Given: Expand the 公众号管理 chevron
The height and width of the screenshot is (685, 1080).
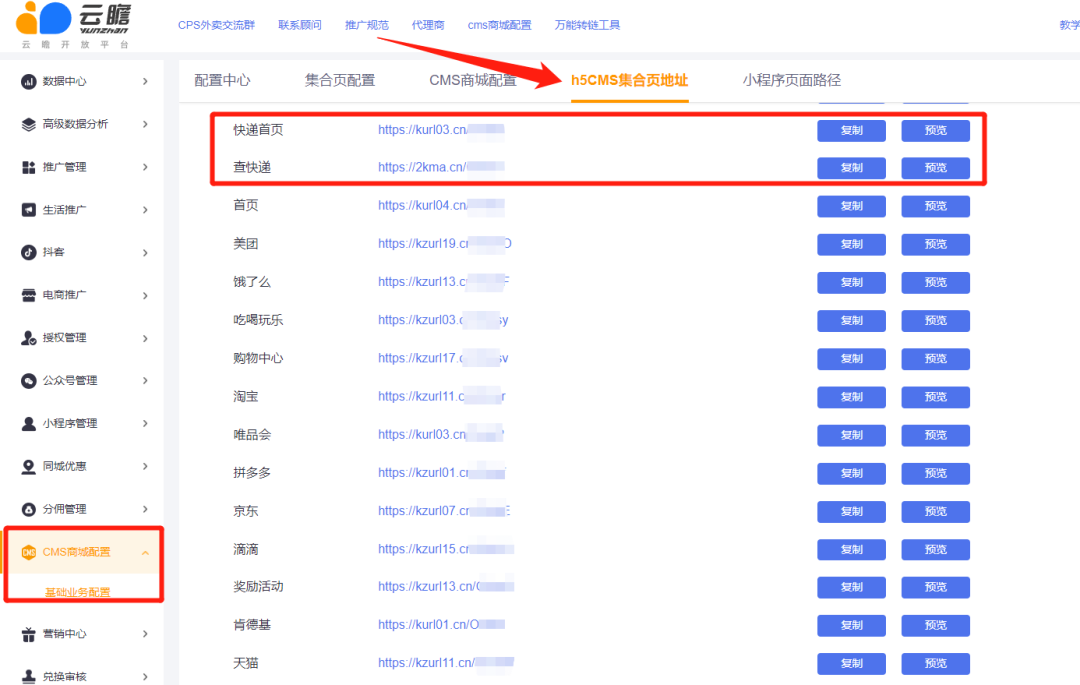Looking at the screenshot, I should [x=145, y=381].
